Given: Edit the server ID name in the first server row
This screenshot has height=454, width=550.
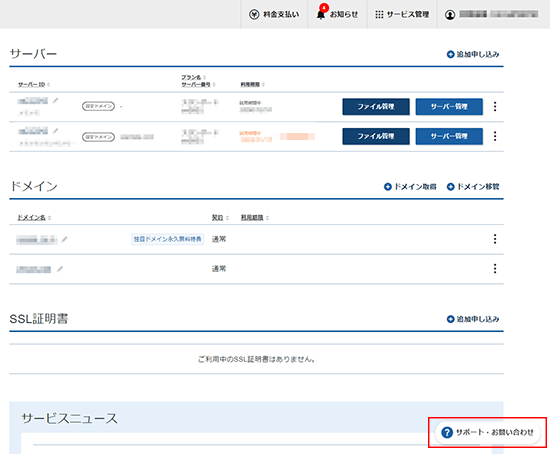Looking at the screenshot, I should 55,101.
